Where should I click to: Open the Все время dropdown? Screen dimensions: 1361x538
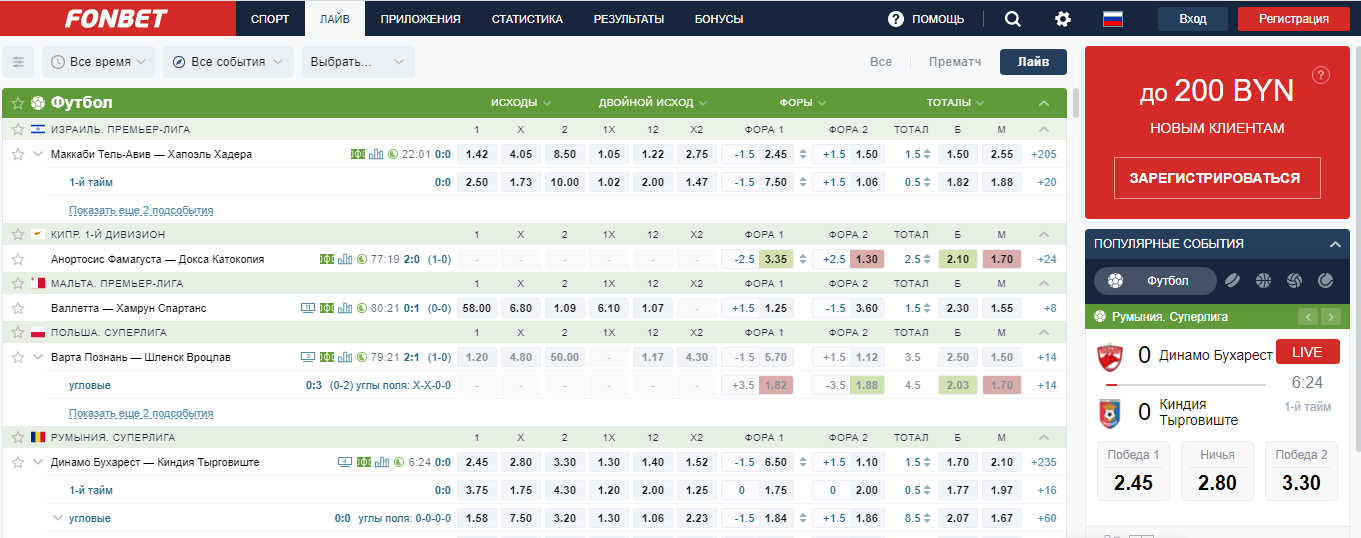[98, 62]
